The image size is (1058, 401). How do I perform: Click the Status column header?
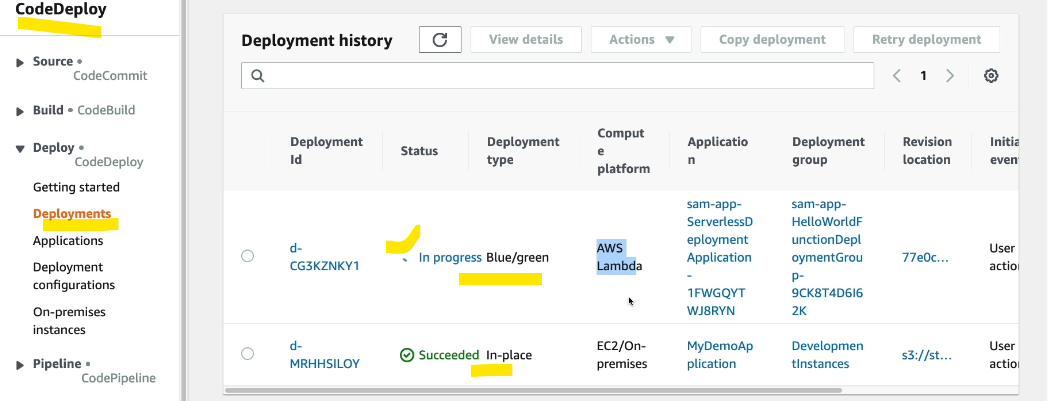click(419, 151)
